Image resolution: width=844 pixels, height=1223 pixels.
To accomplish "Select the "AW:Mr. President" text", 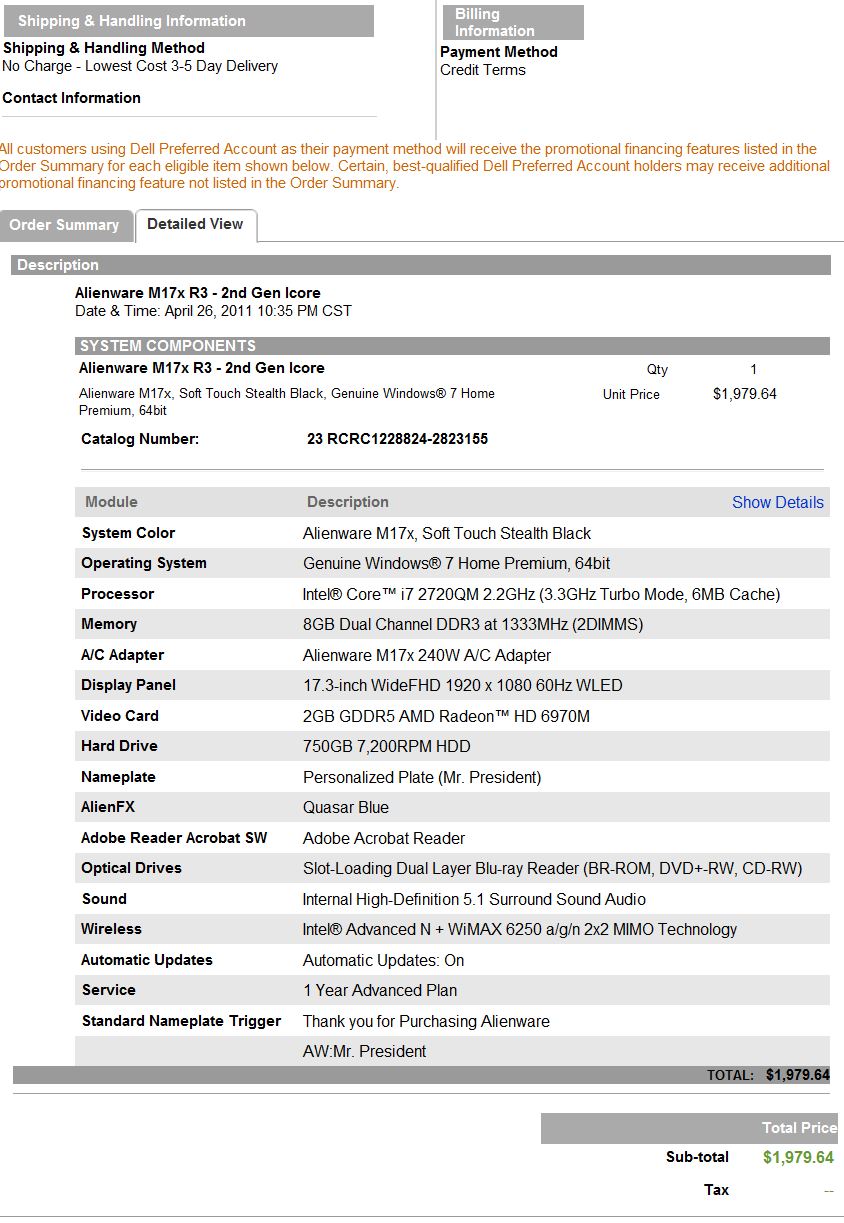I will [365, 1052].
